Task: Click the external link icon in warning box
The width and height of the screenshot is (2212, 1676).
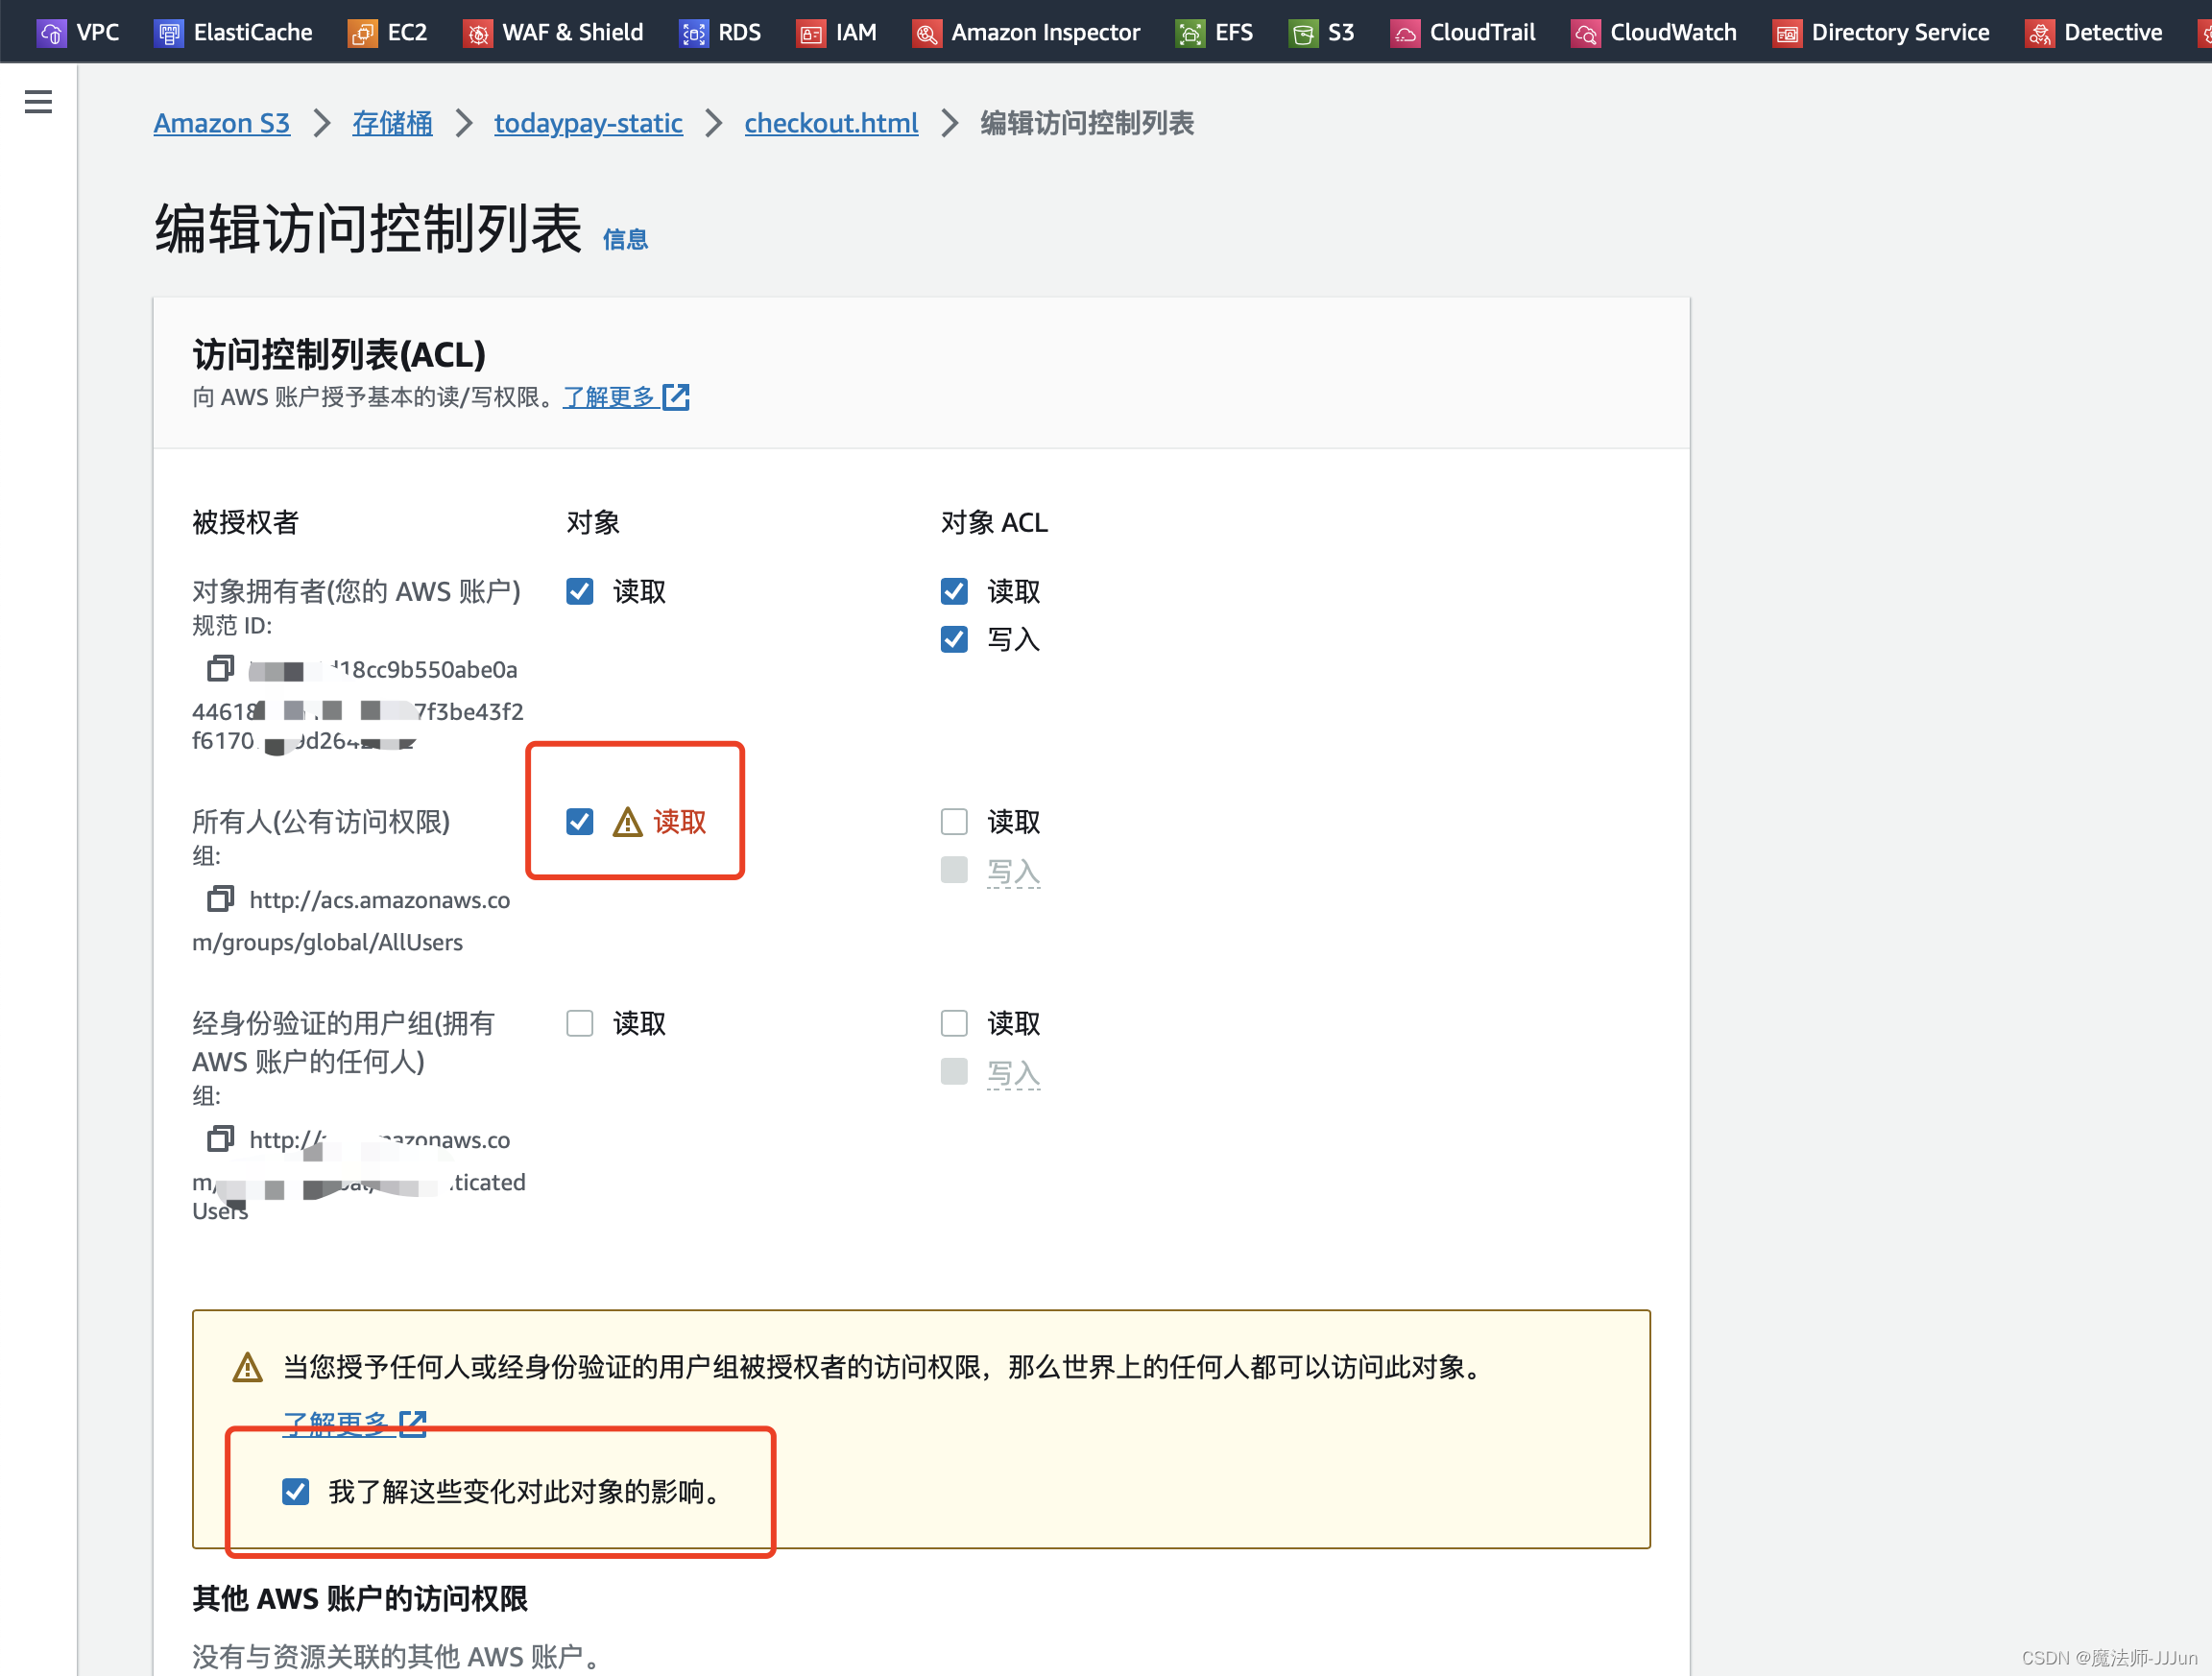Action: 413,1422
